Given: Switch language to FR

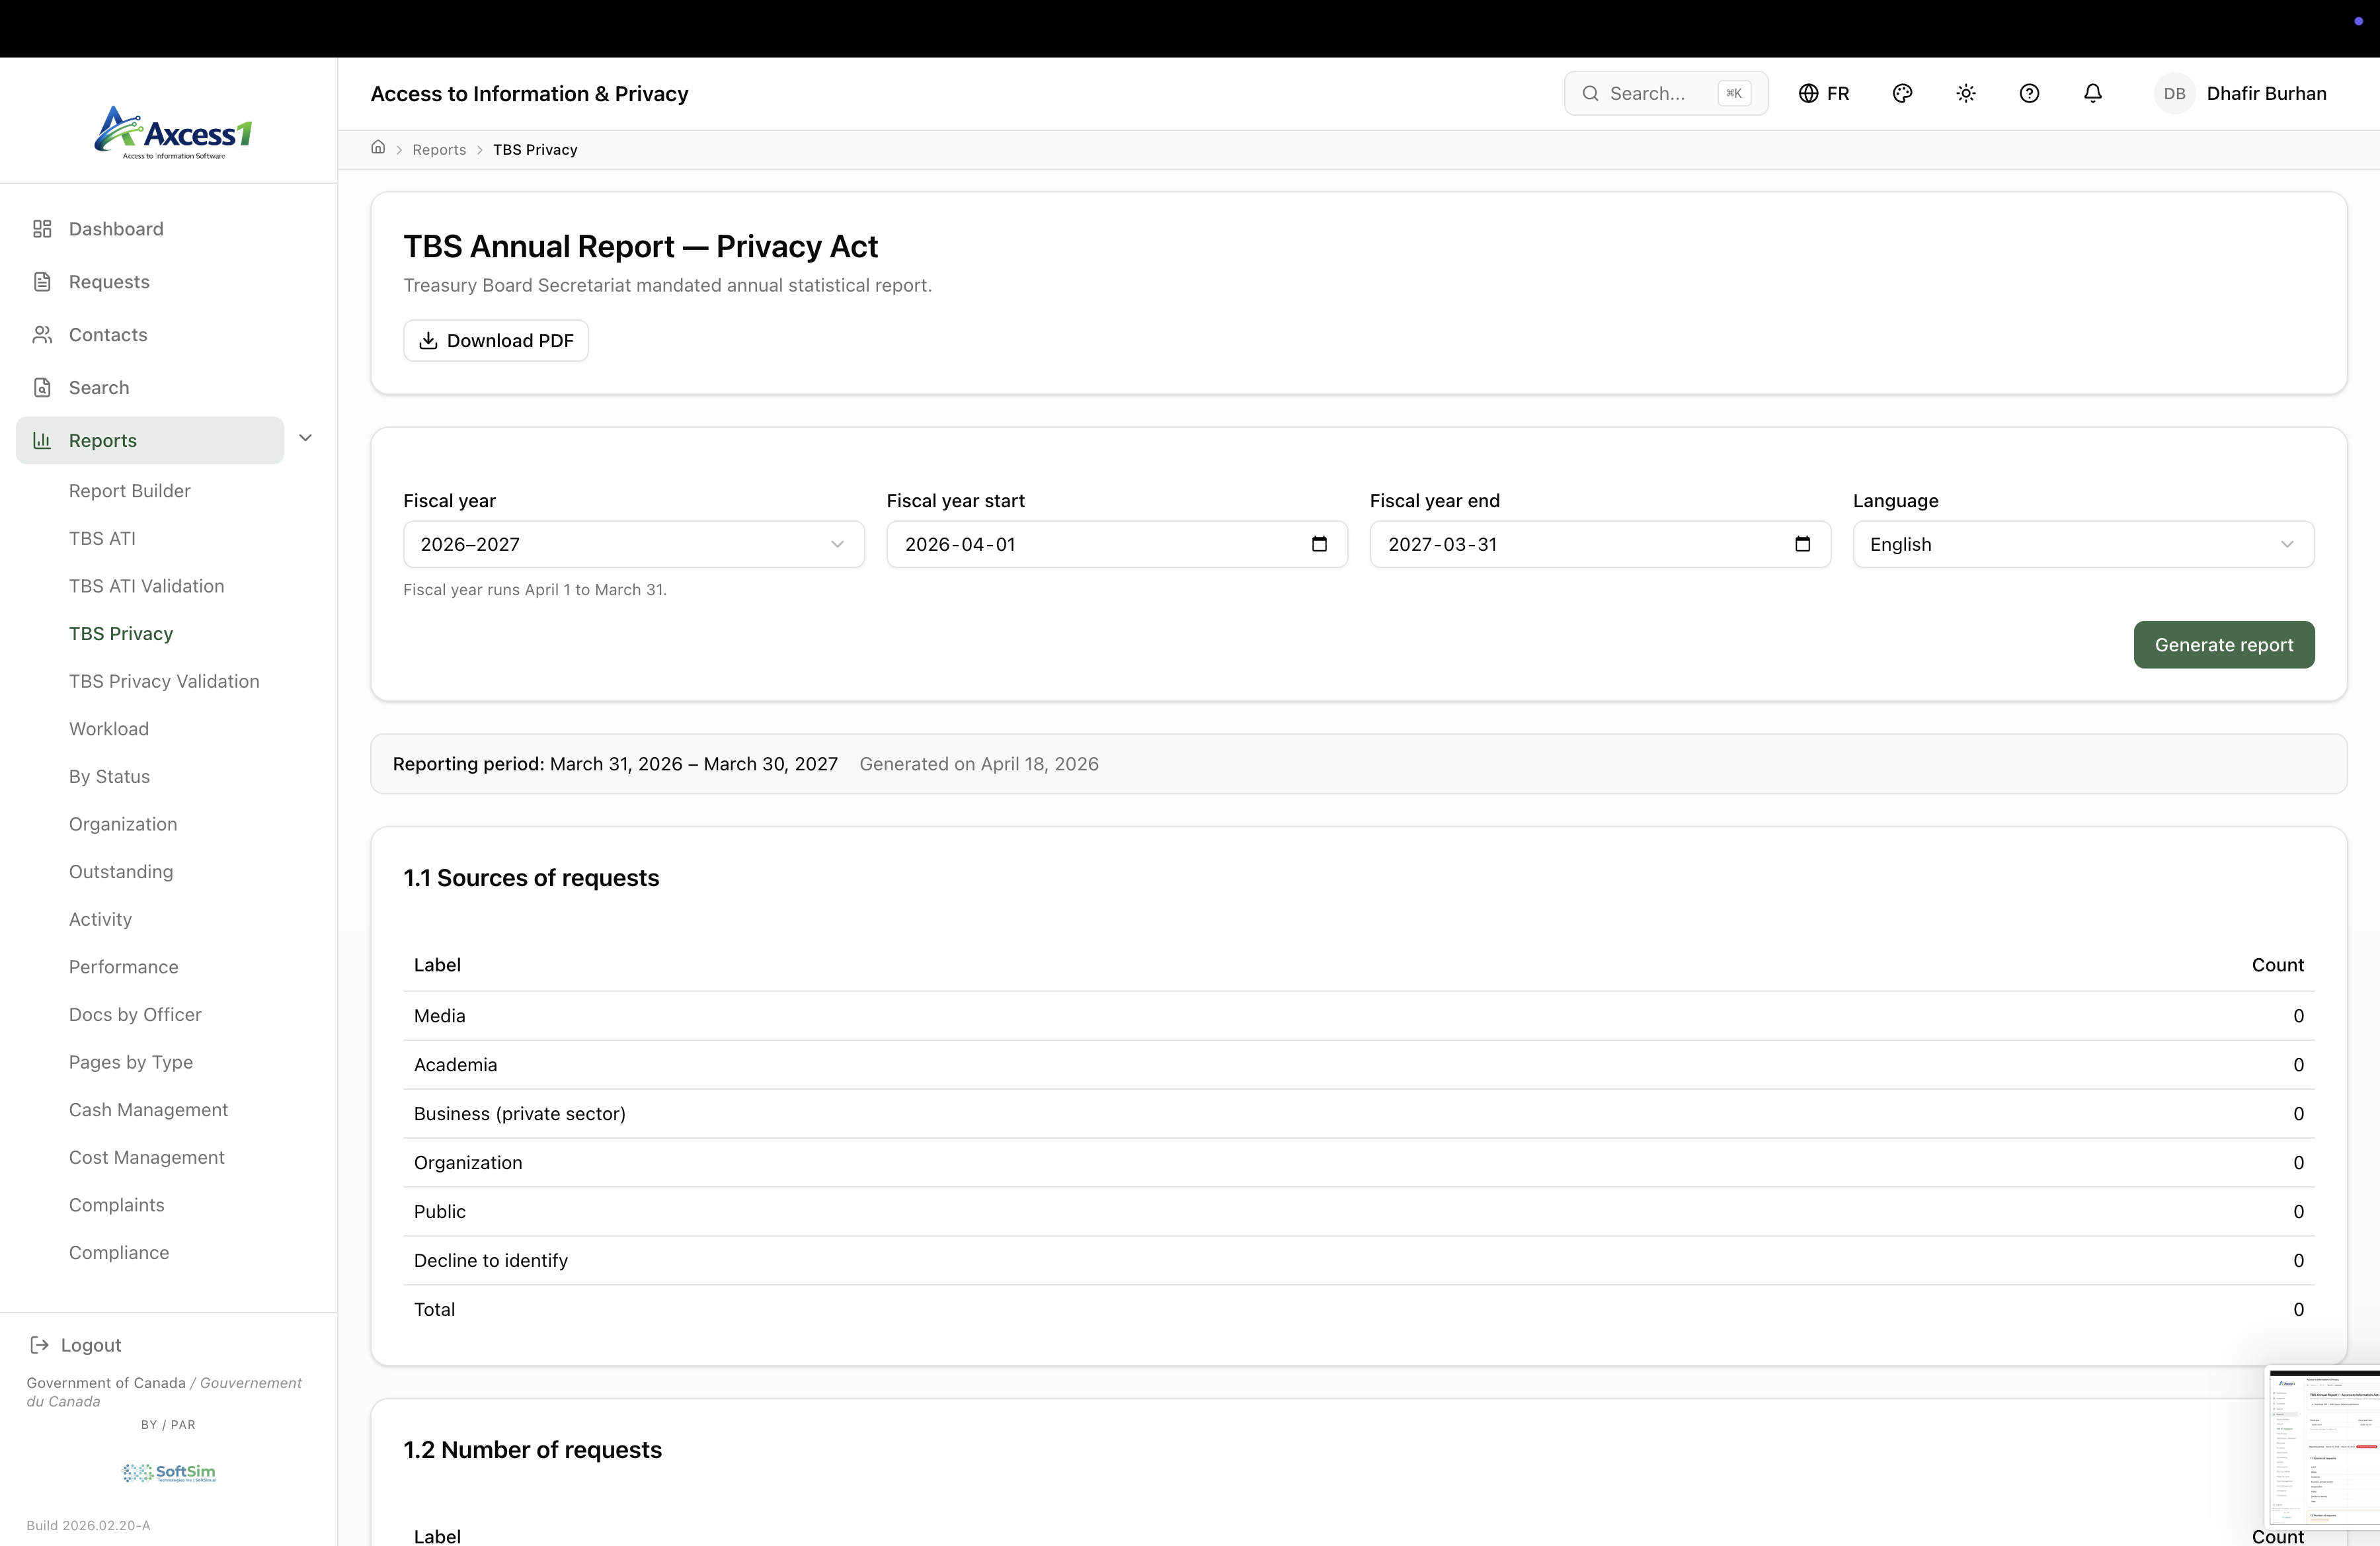Looking at the screenshot, I should [x=1824, y=93].
